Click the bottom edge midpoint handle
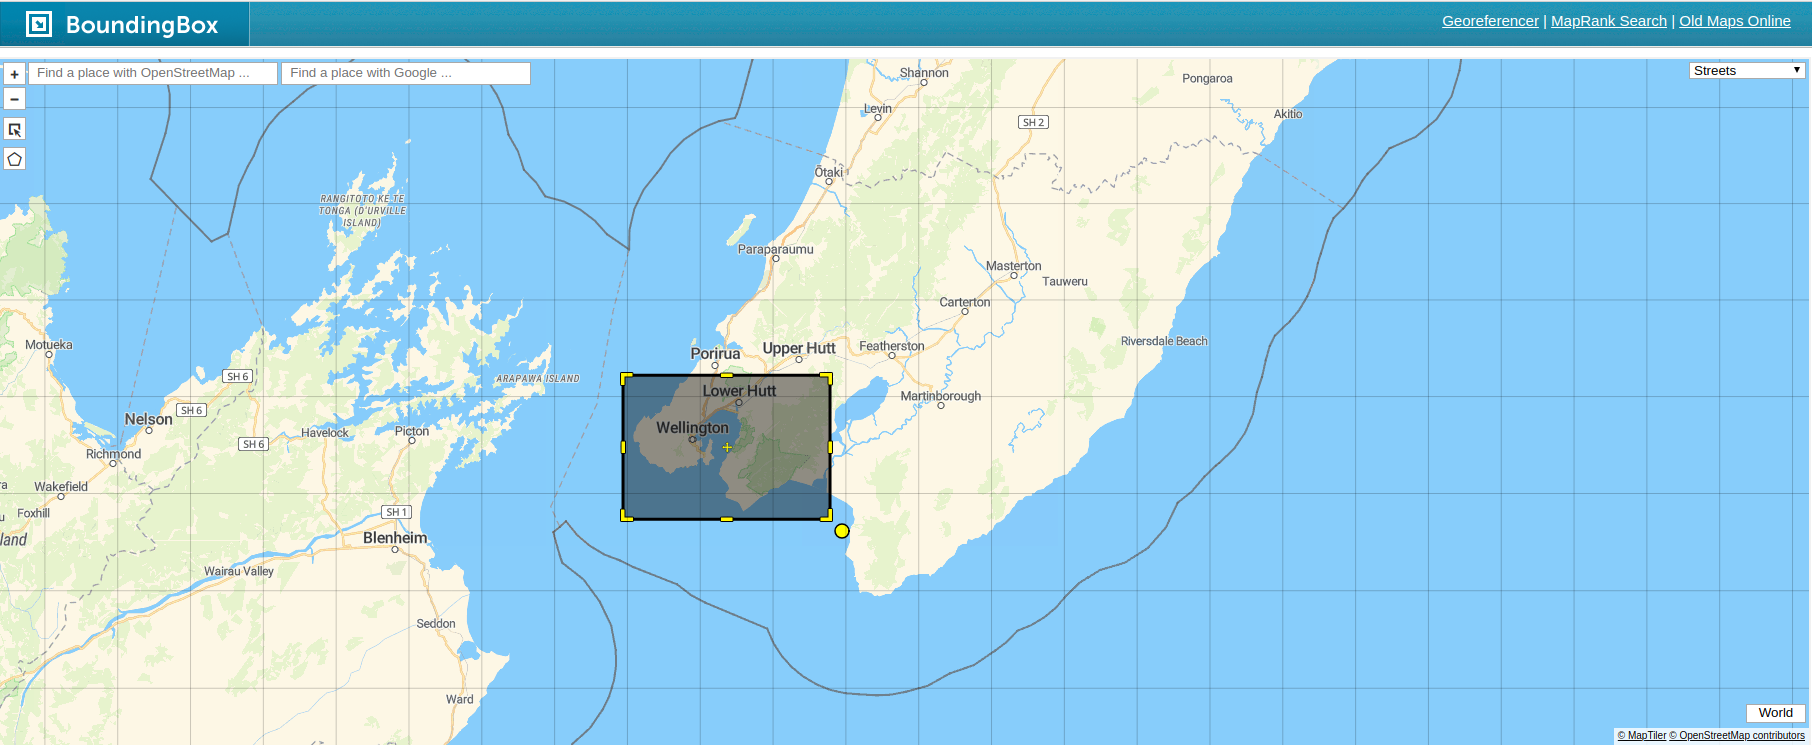Image resolution: width=1812 pixels, height=745 pixels. [x=727, y=519]
